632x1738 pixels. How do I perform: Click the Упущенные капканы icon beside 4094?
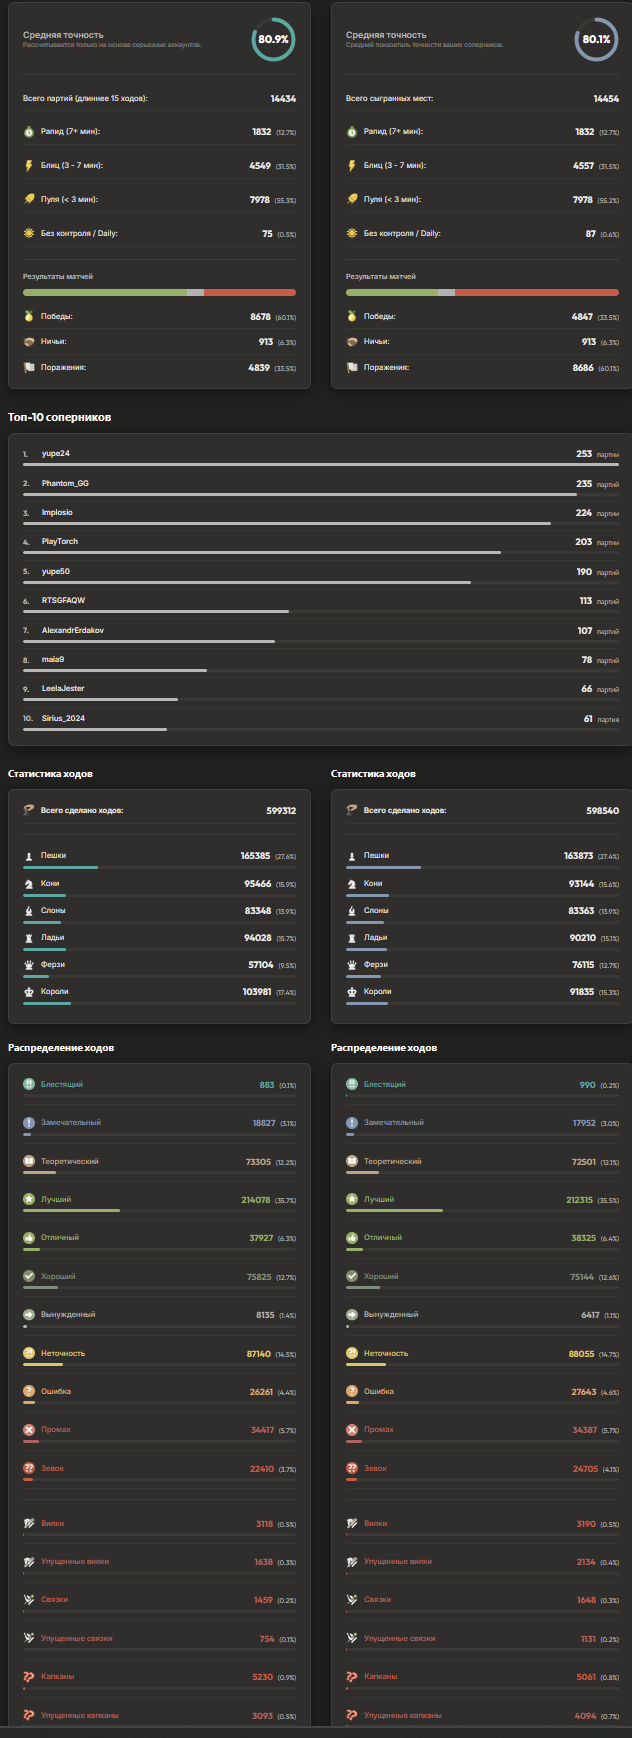tap(352, 1715)
